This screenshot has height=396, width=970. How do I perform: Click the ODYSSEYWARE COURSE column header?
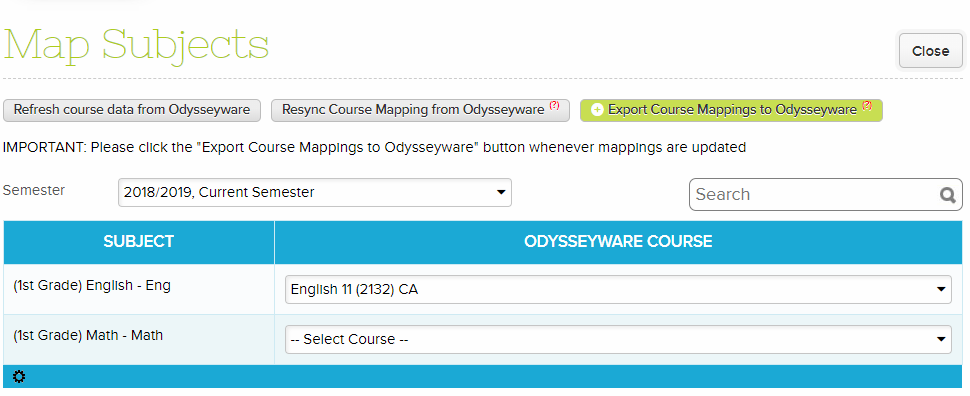pos(619,241)
